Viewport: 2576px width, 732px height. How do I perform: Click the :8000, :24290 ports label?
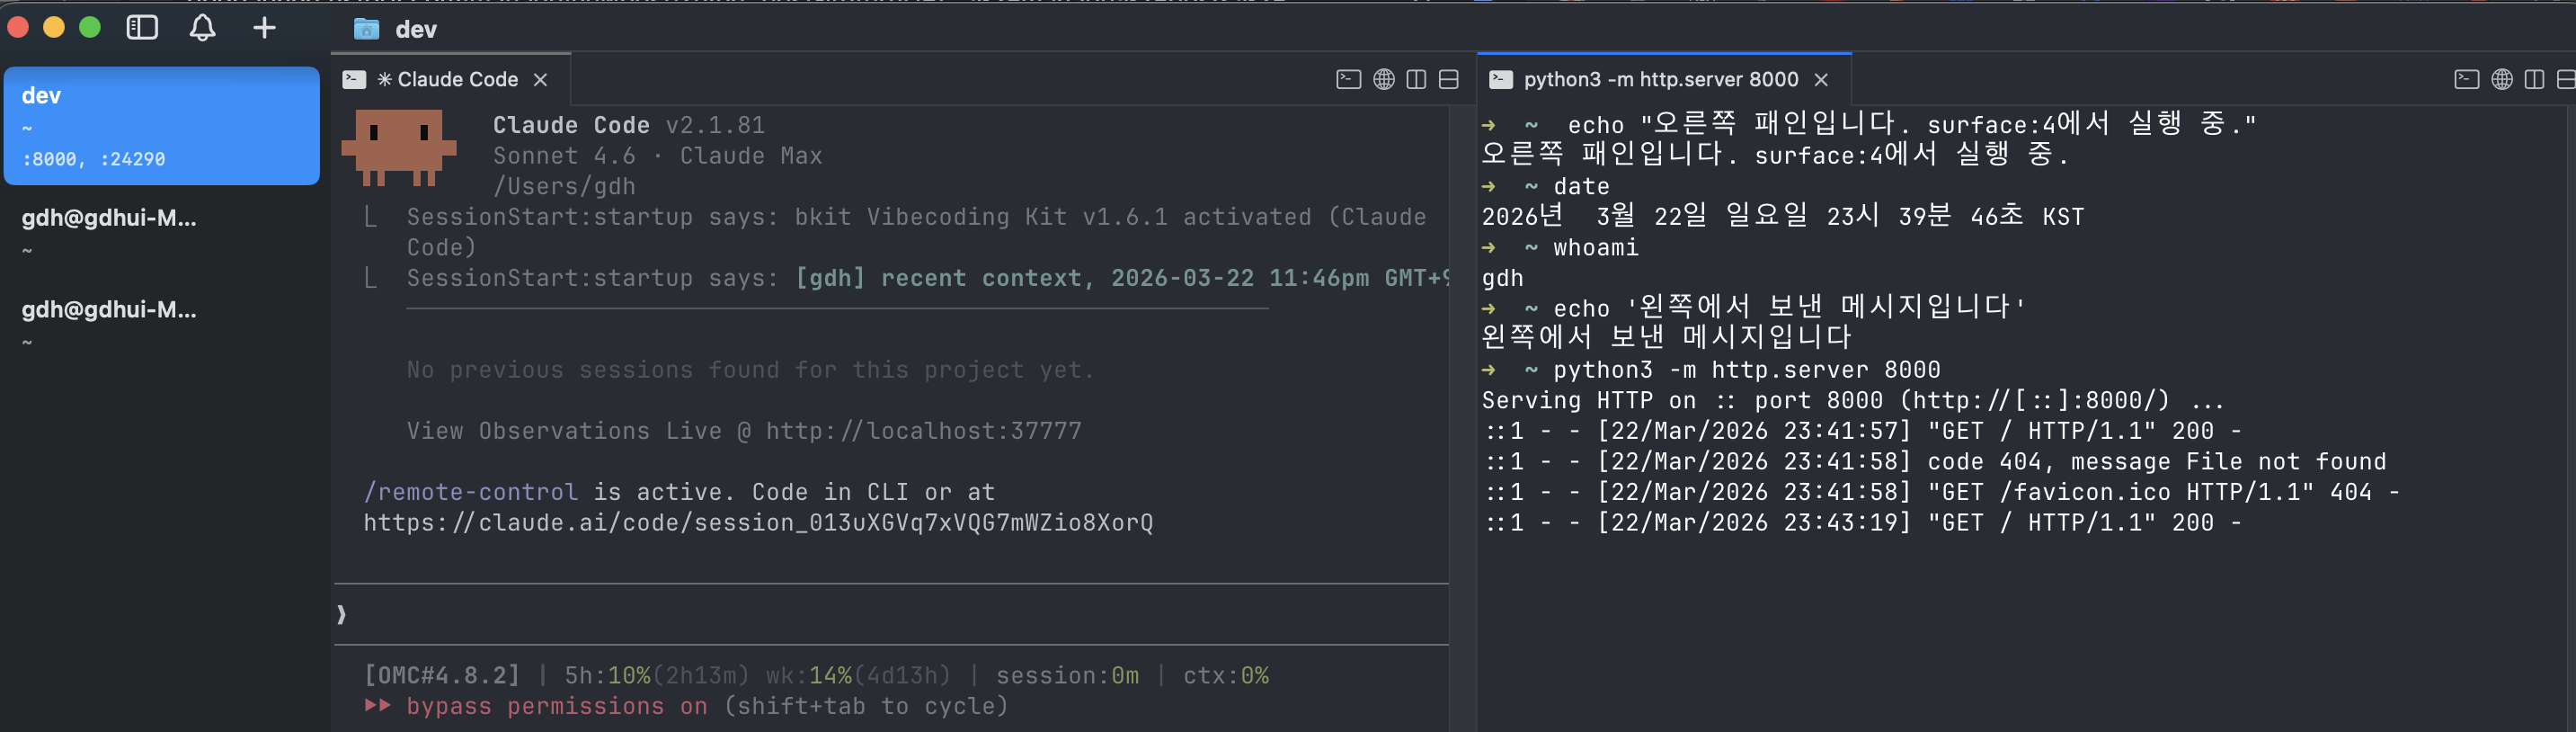pos(94,159)
